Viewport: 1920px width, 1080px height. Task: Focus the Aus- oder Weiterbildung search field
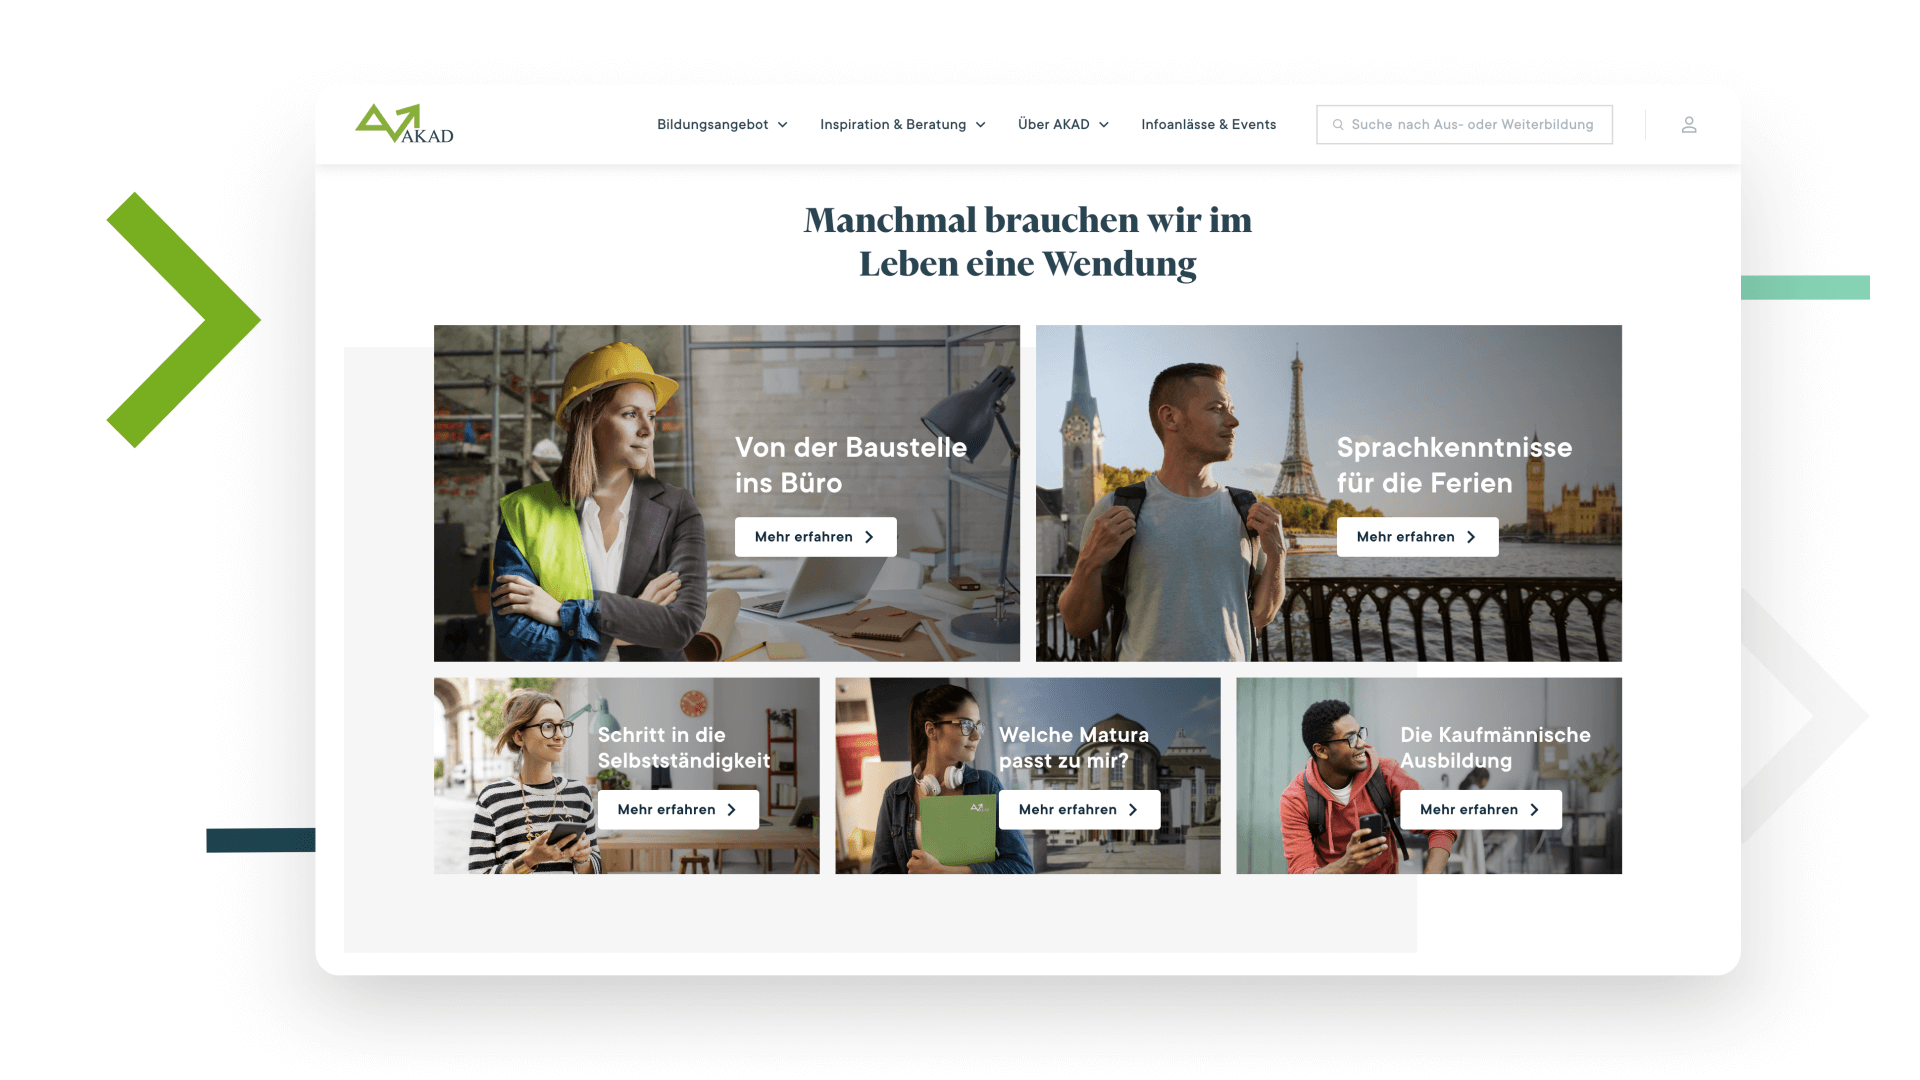tap(1471, 125)
